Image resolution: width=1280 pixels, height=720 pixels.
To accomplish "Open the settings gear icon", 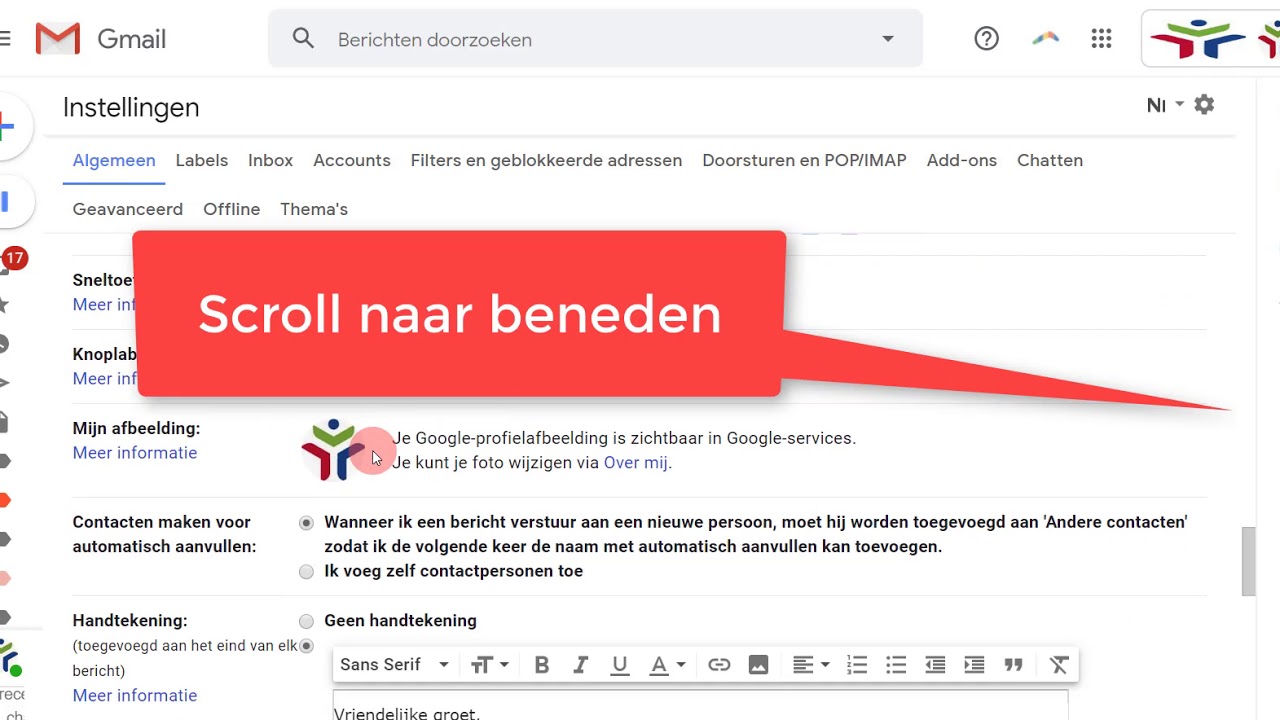I will point(1204,104).
